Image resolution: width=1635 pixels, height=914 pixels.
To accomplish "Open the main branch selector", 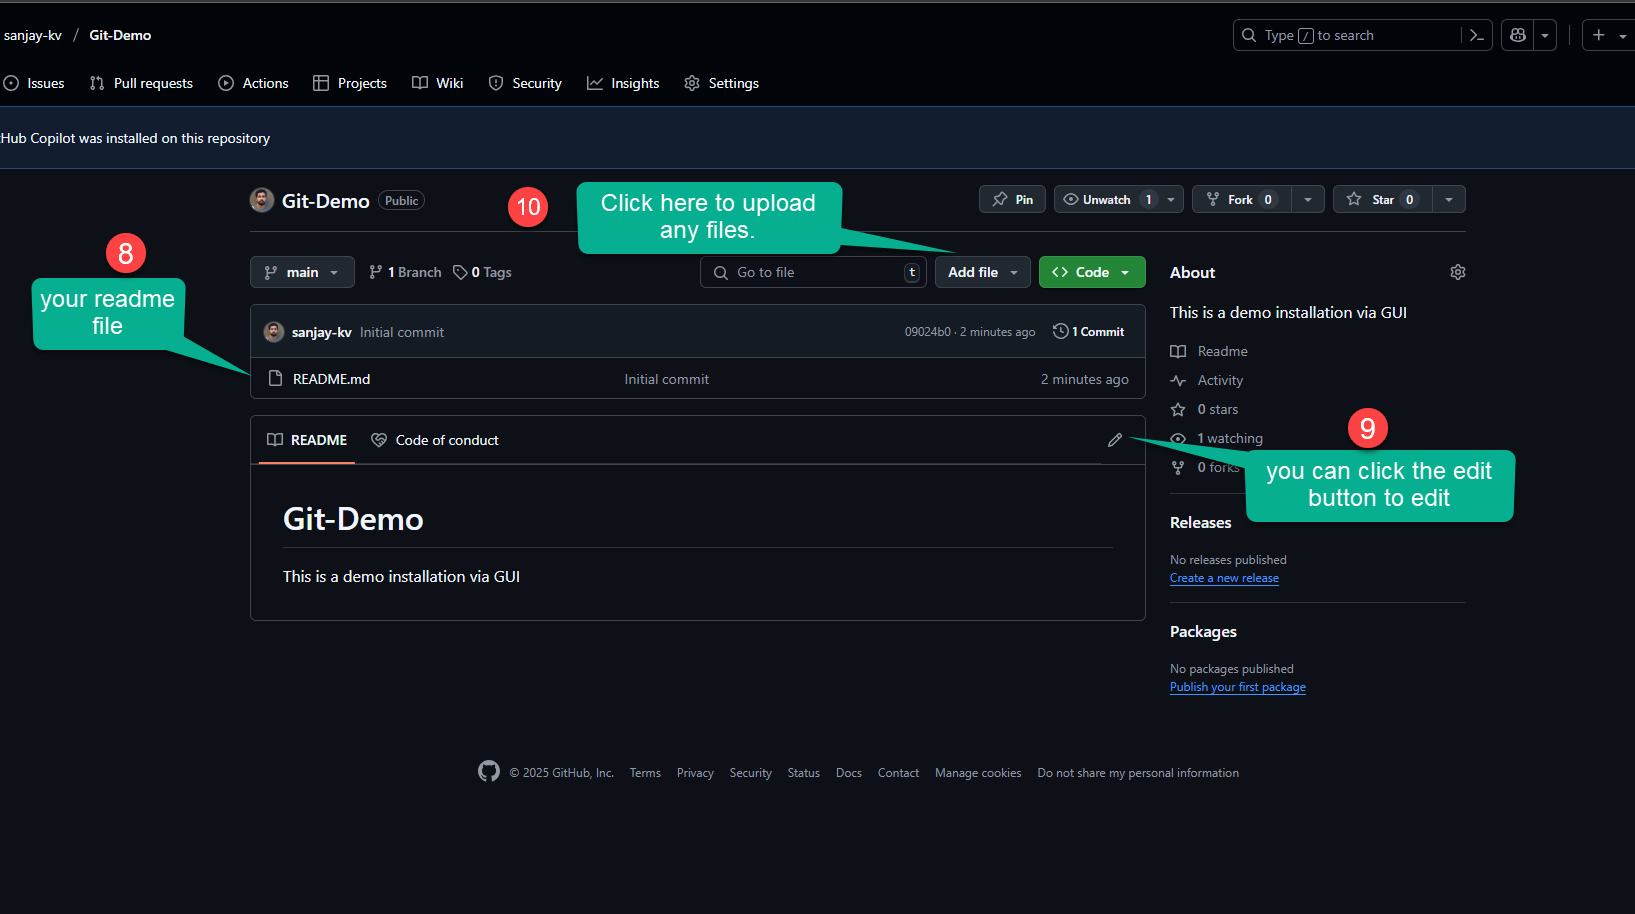I will 301,271.
